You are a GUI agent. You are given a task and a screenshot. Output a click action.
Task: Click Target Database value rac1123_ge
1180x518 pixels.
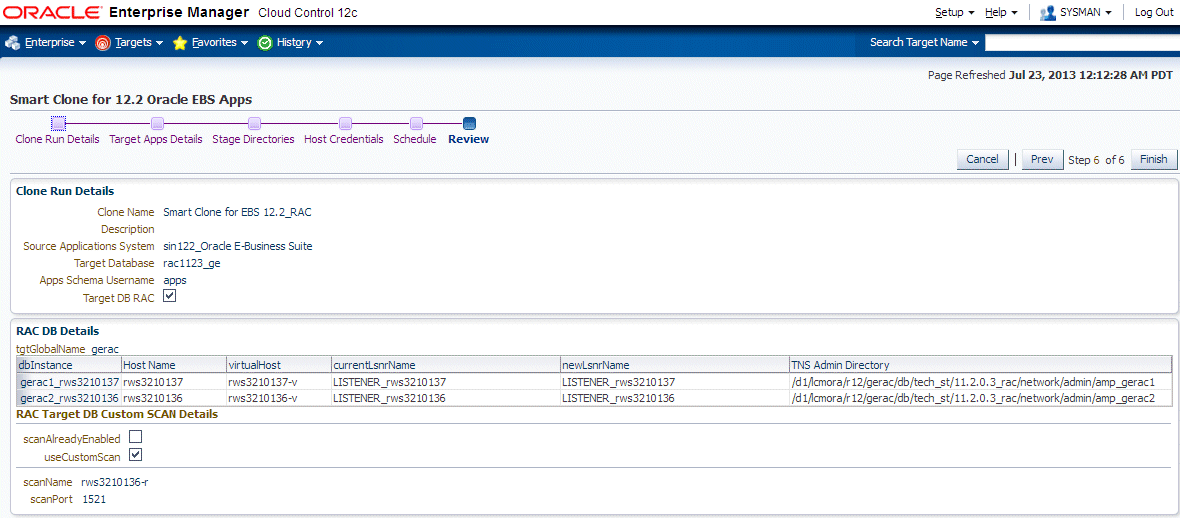(191, 263)
